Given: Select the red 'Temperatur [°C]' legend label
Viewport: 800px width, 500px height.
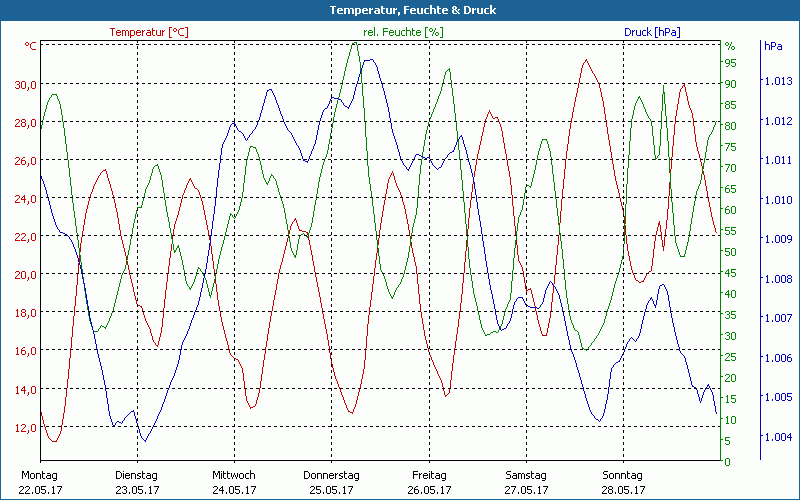Looking at the screenshot, I should click(148, 32).
